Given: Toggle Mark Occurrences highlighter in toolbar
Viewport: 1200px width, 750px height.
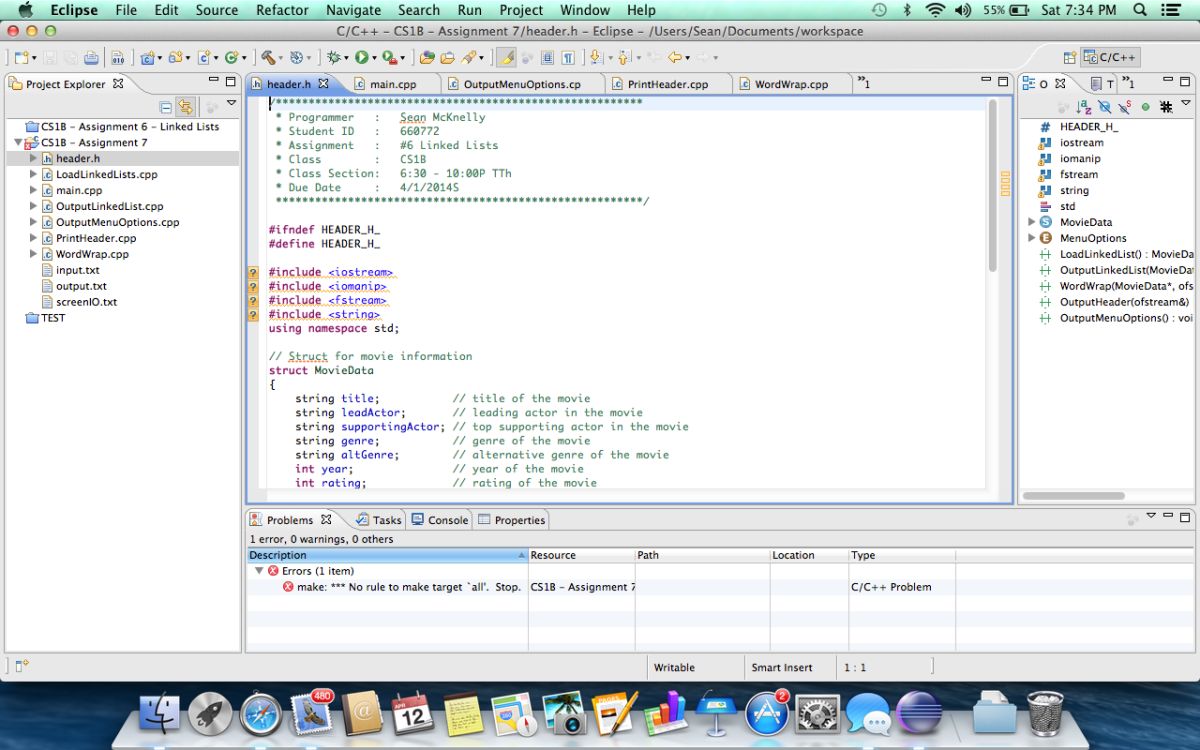Looking at the screenshot, I should (506, 58).
